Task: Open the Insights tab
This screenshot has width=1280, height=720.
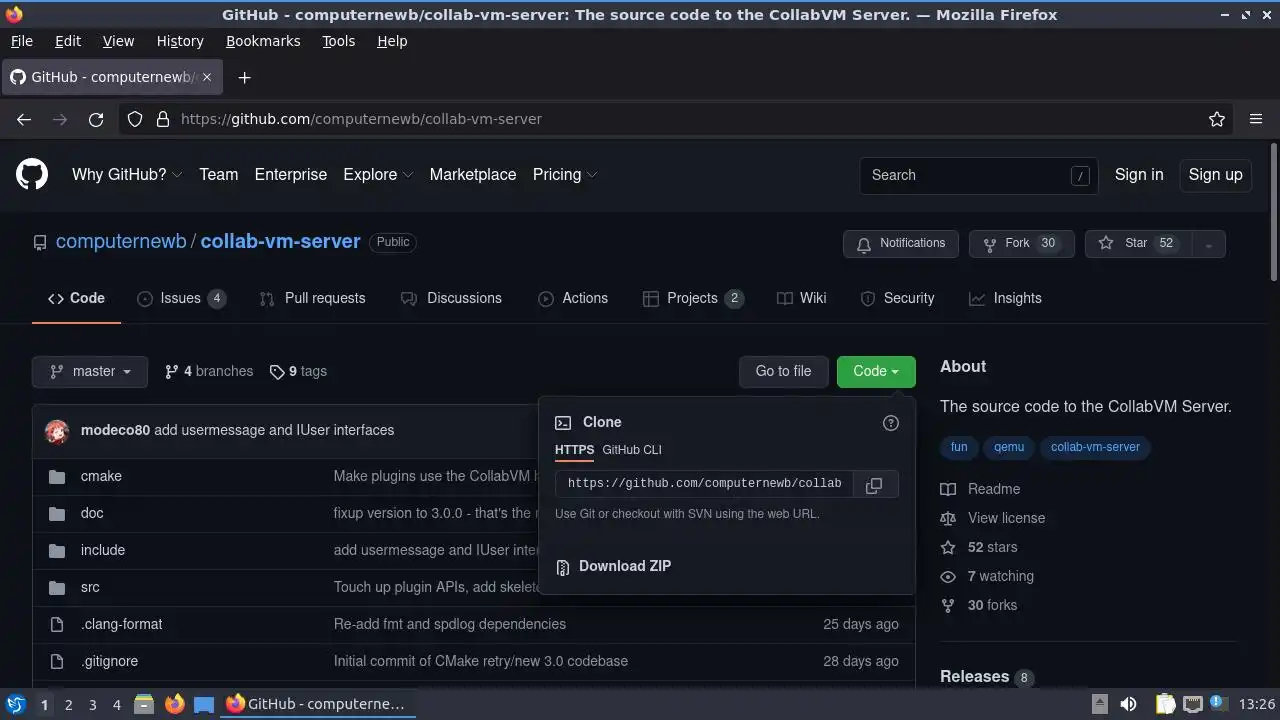Action: tap(1005, 299)
